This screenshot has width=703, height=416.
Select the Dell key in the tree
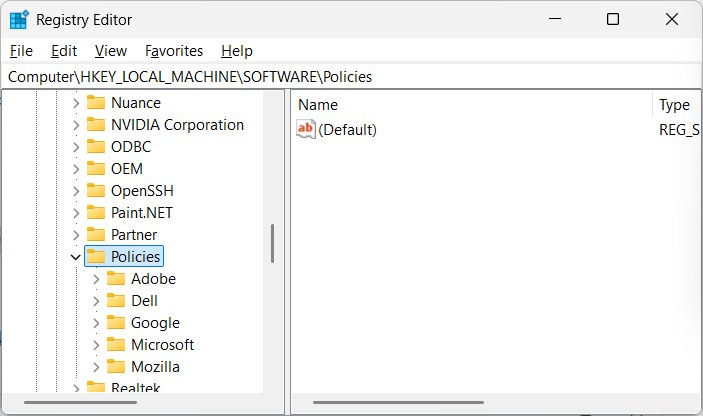(x=144, y=301)
